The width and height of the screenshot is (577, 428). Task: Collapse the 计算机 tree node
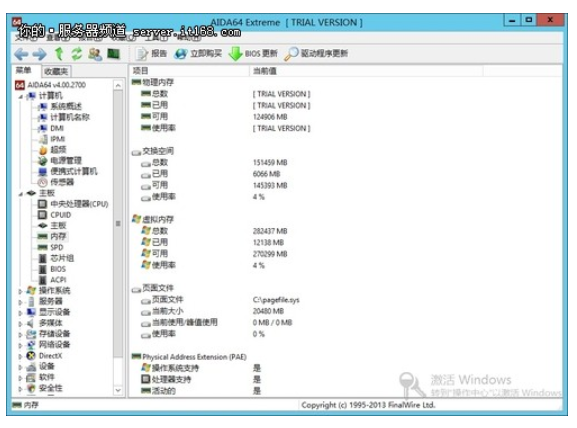click(21, 96)
